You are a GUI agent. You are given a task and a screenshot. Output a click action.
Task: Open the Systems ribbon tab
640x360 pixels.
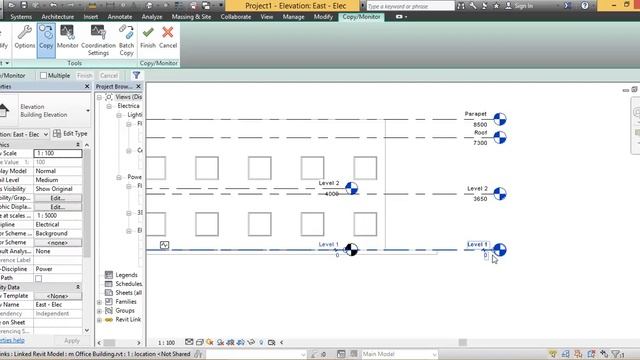(21, 17)
